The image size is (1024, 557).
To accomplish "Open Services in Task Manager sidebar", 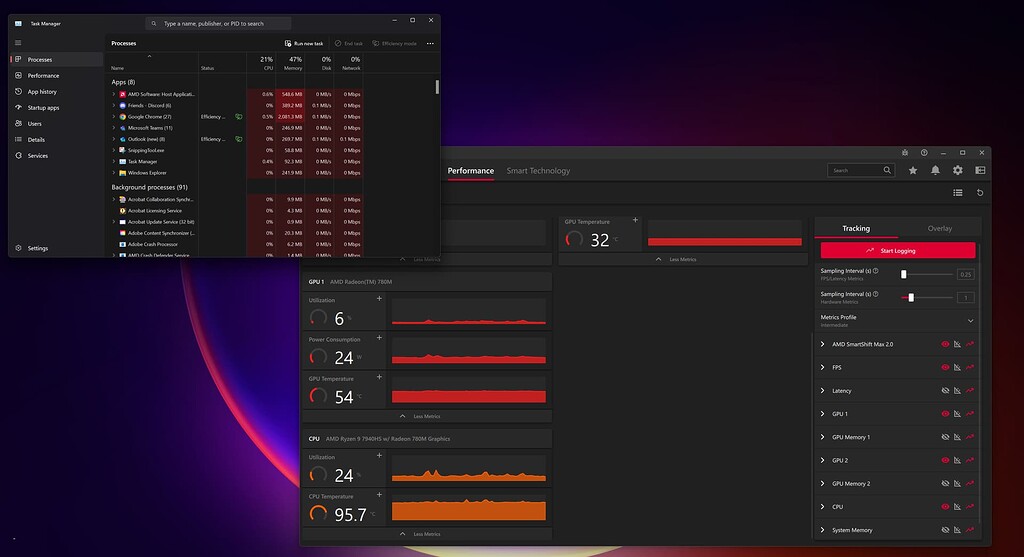I will 56,155.
